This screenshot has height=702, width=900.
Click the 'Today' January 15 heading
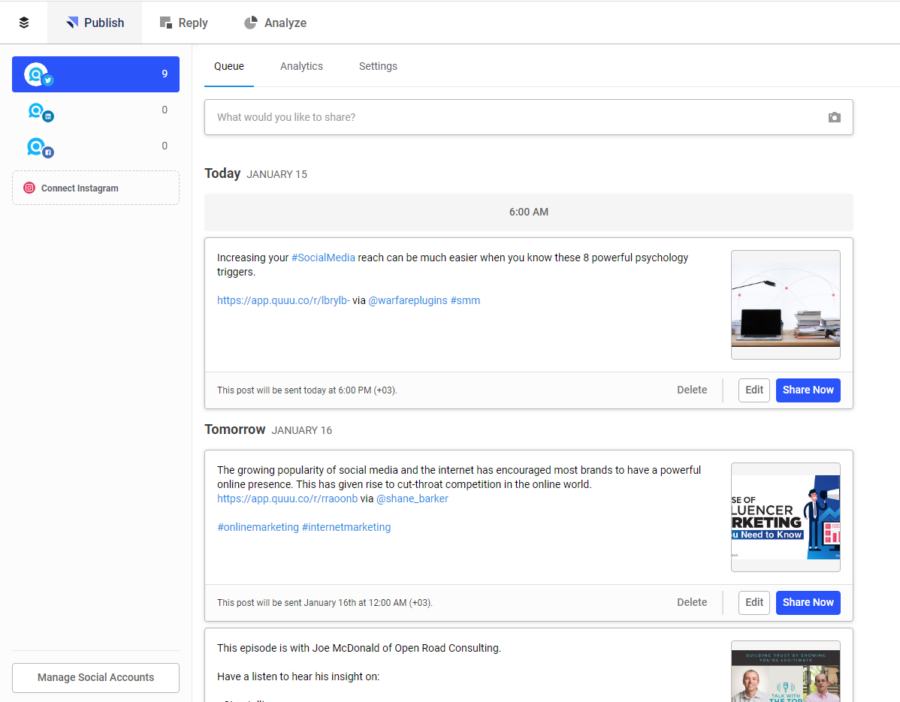pyautogui.click(x=256, y=173)
